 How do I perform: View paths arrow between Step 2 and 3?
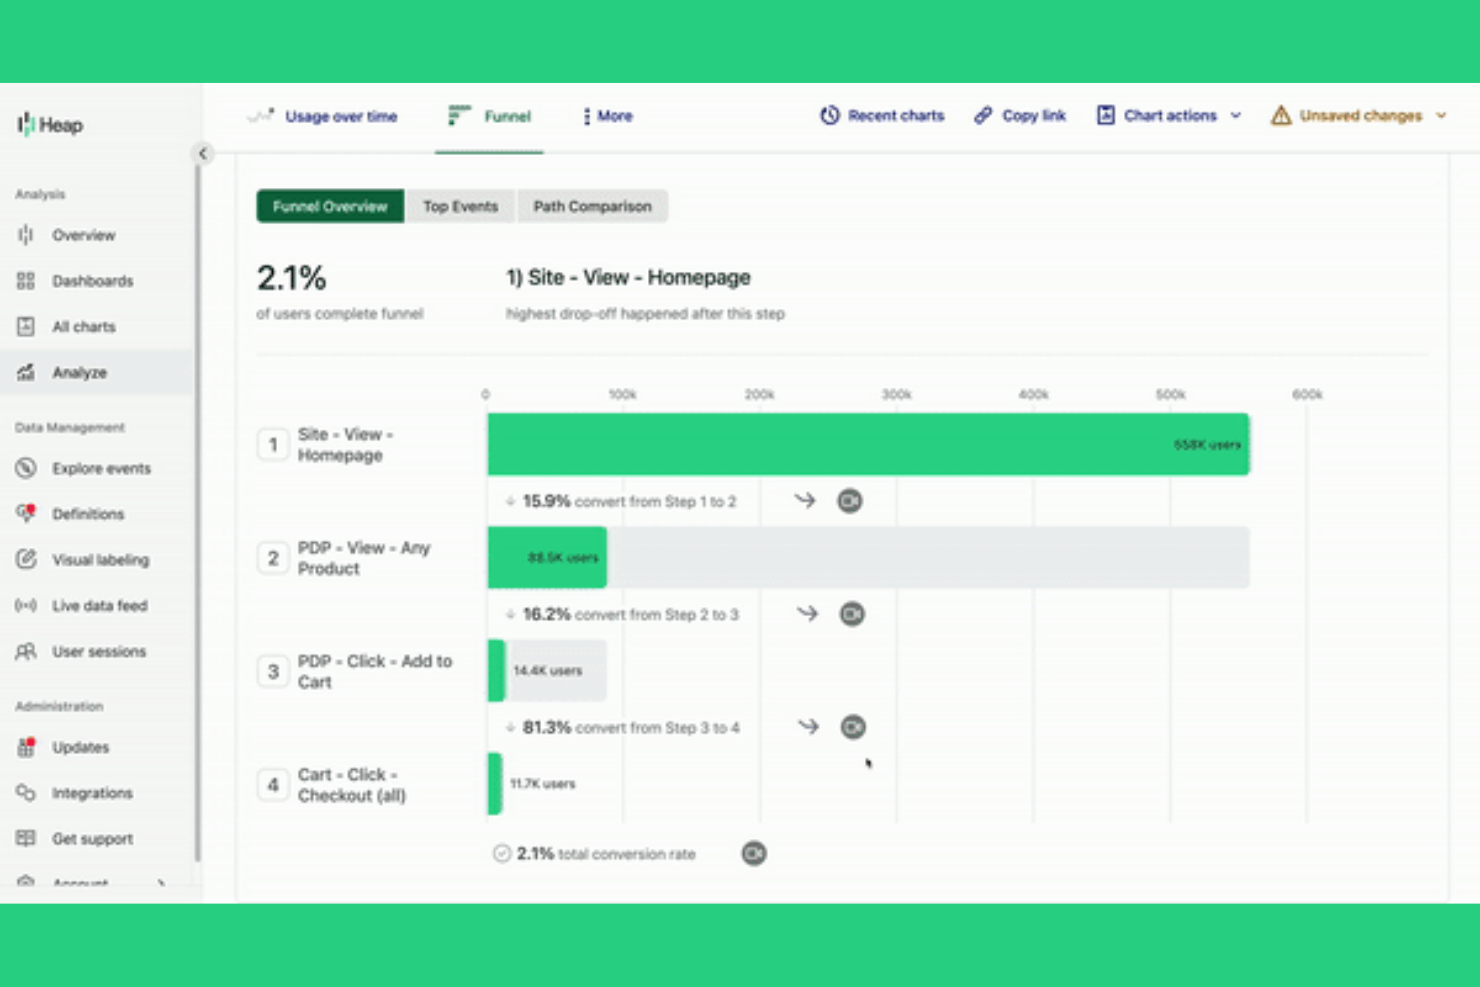click(x=806, y=613)
